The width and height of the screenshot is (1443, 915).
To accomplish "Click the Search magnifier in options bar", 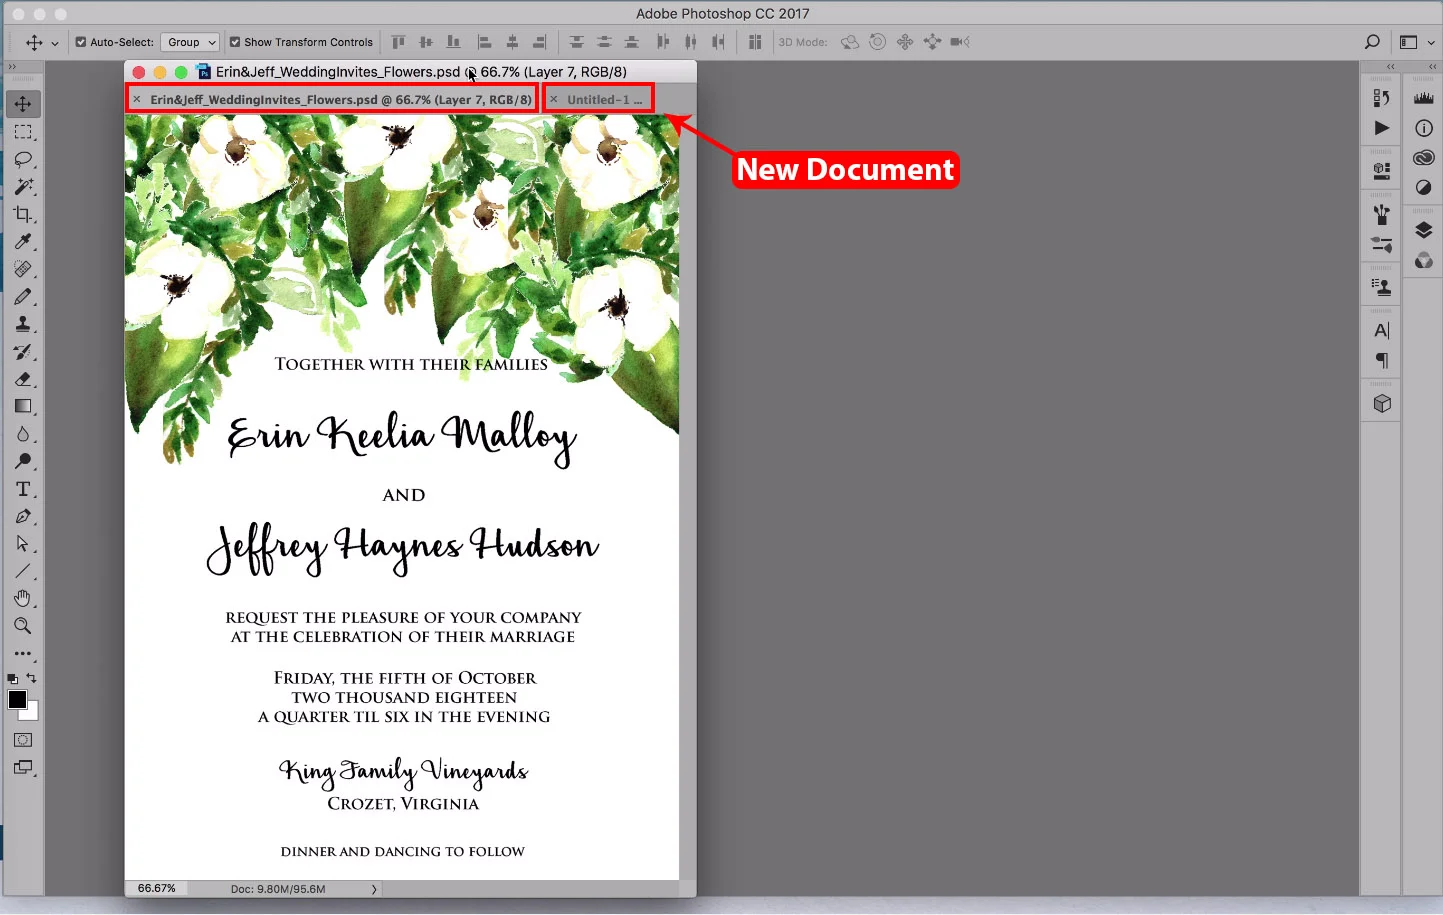I will tap(1372, 42).
